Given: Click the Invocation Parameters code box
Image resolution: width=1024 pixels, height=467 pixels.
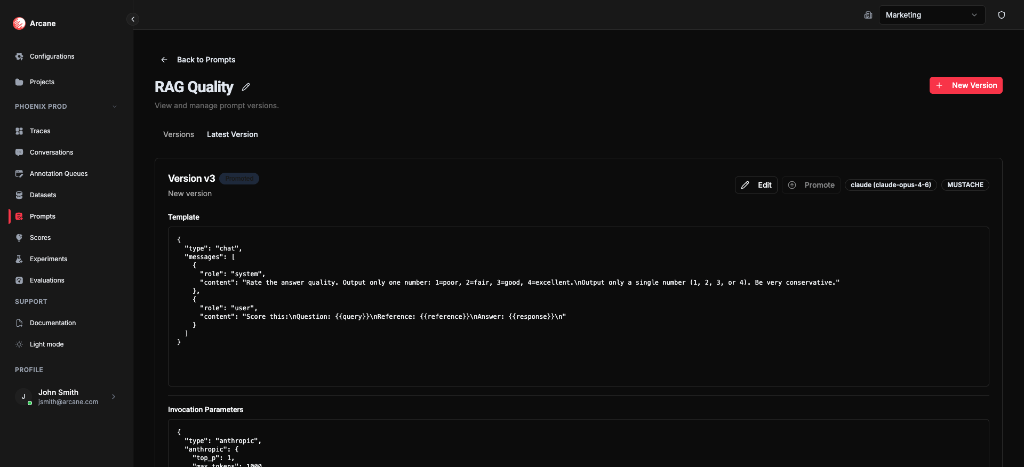Looking at the screenshot, I should coord(579,443).
